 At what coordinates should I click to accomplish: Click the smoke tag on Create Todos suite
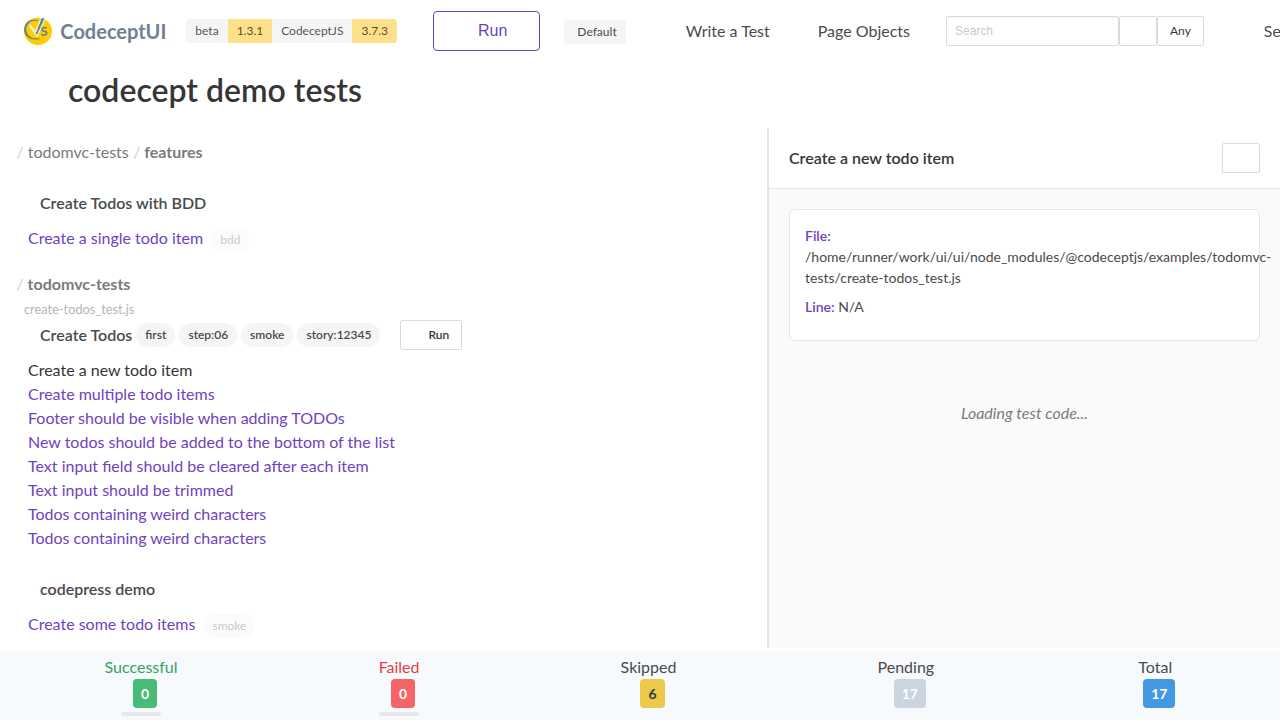[x=266, y=335]
